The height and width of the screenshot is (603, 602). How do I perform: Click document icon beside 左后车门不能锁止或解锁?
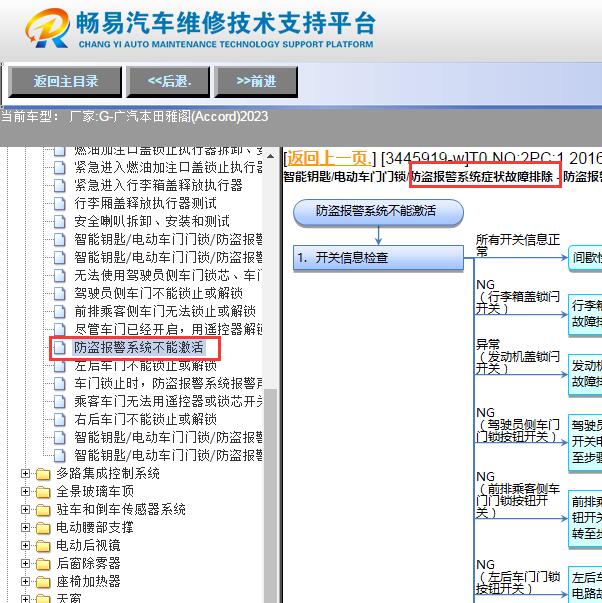[x=59, y=366]
